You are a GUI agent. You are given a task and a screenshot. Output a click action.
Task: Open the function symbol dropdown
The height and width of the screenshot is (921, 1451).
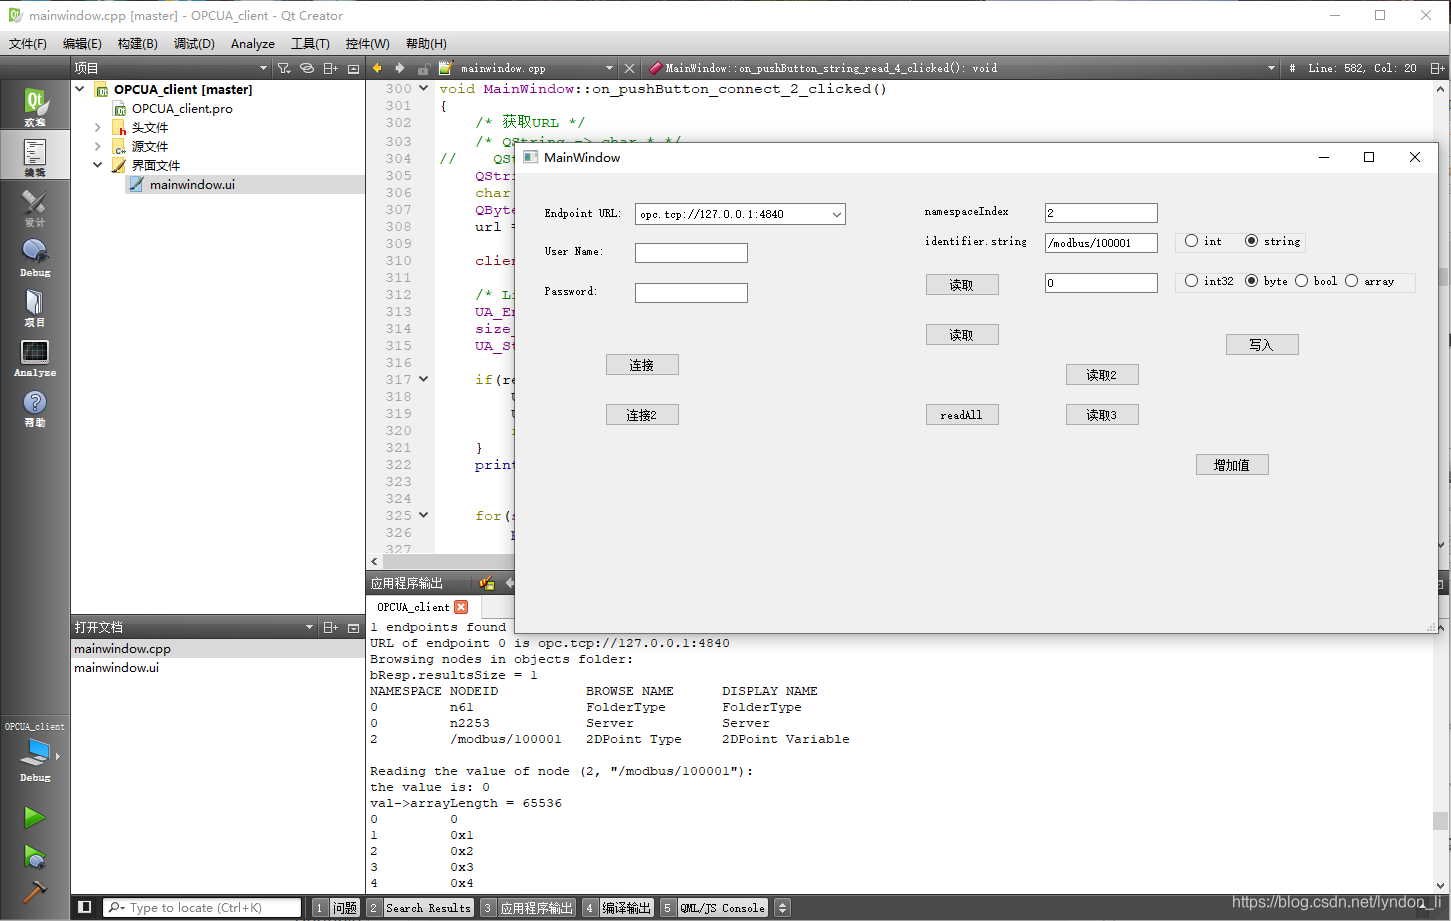pos(1271,68)
